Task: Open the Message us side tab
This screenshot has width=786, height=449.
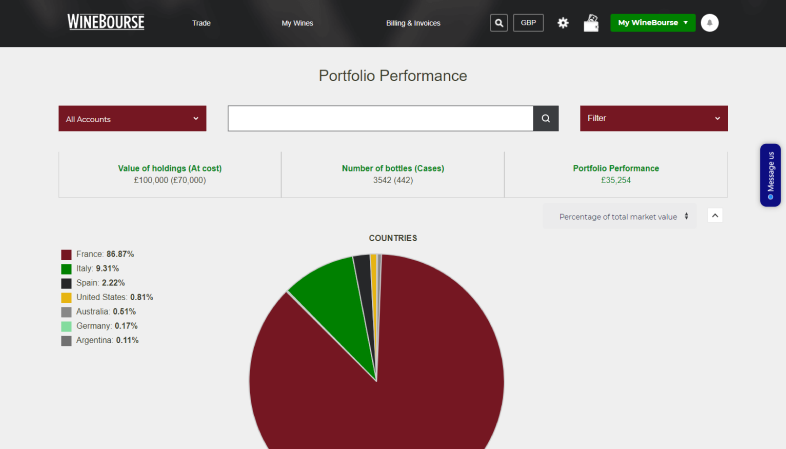Action: click(x=770, y=175)
